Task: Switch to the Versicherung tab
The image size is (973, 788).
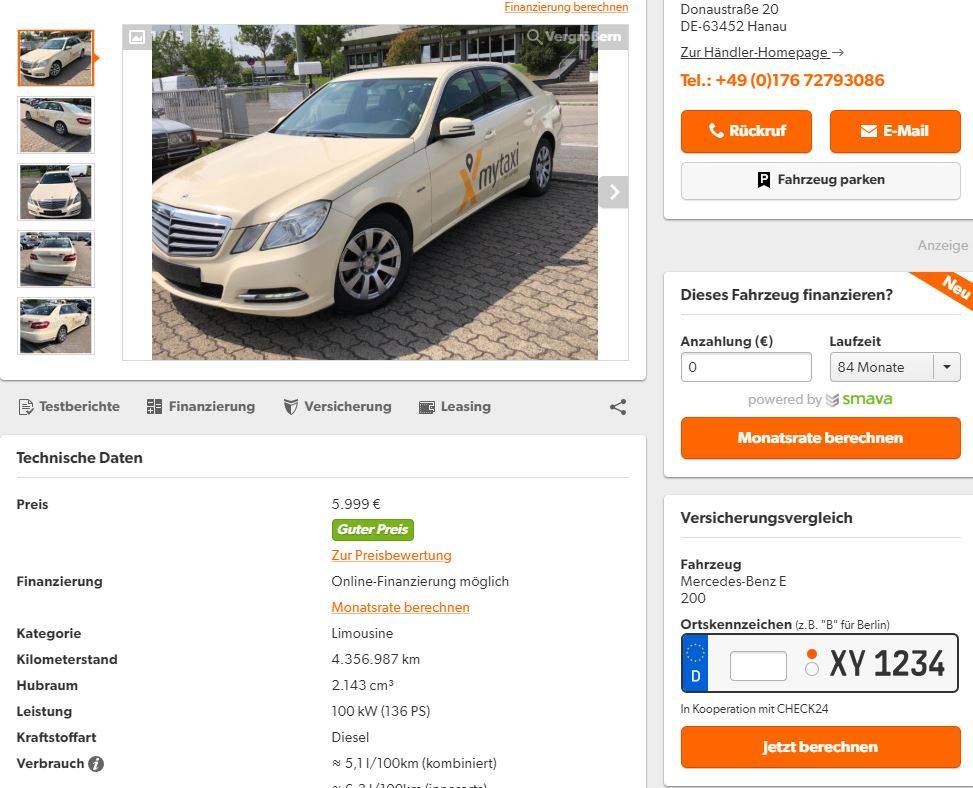Action: 337,407
